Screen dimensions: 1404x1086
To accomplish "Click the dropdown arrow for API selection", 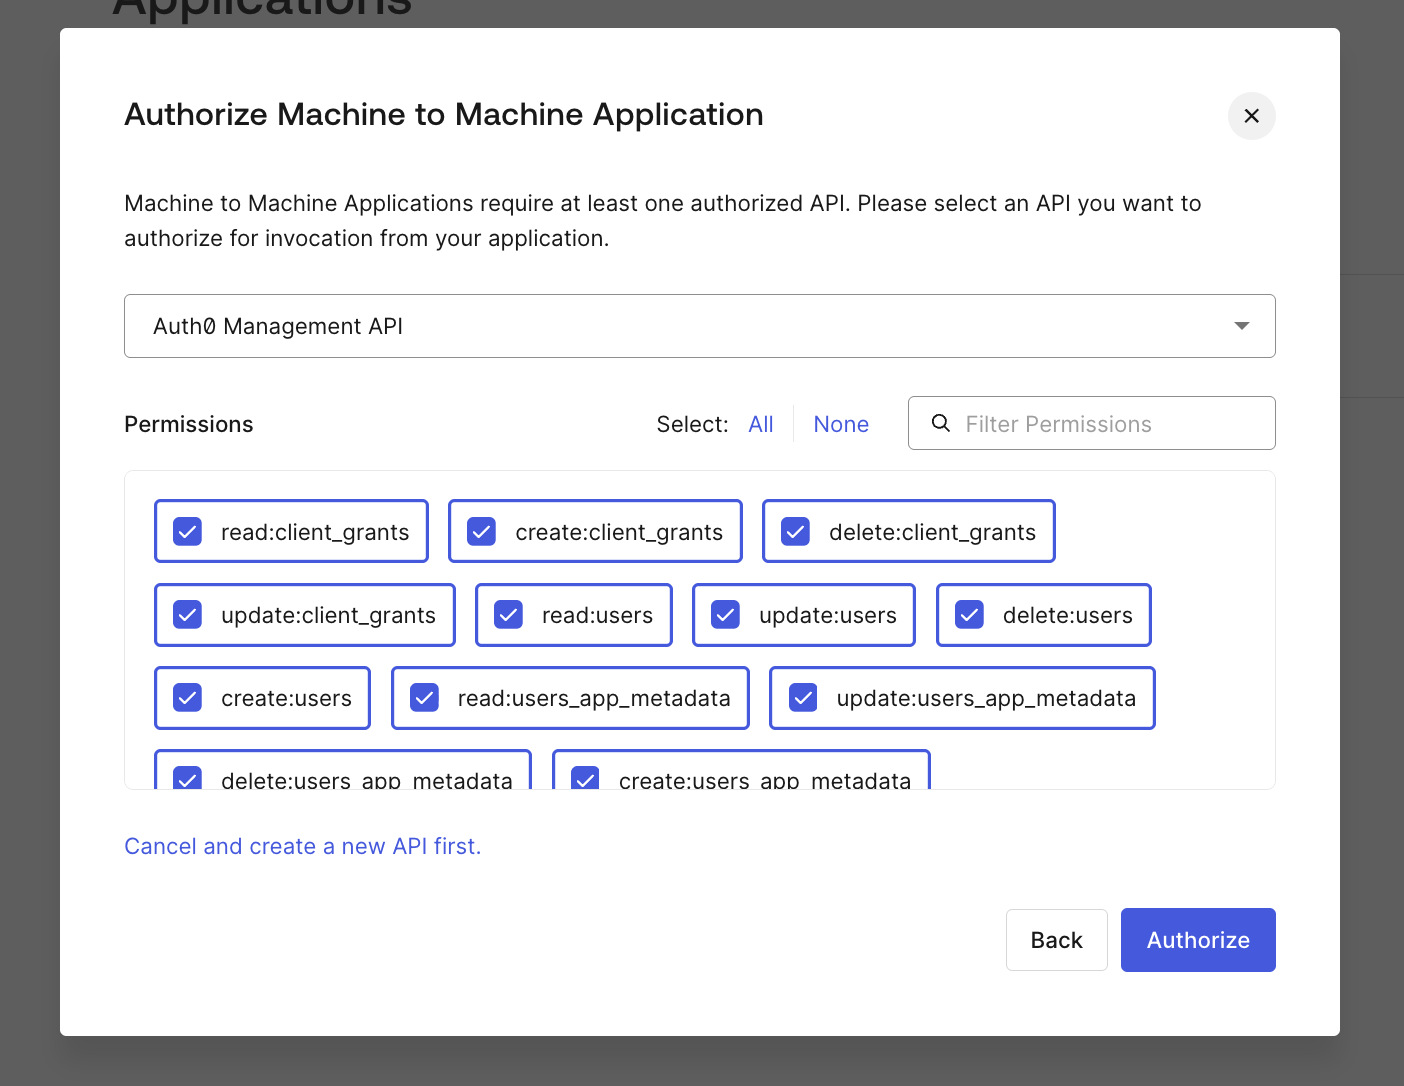I will click(x=1241, y=326).
